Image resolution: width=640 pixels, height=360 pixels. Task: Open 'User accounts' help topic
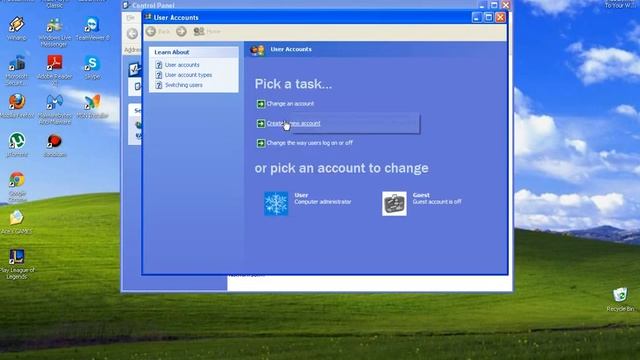click(182, 65)
